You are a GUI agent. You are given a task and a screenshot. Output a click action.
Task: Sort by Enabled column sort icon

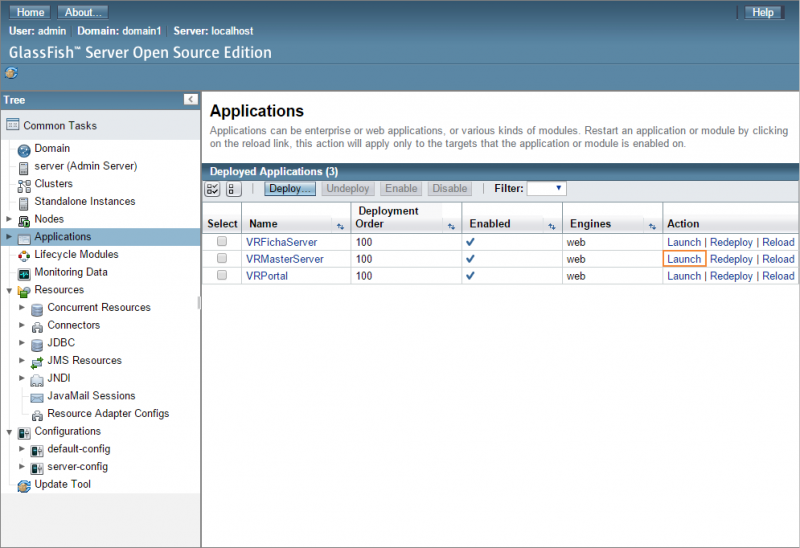(552, 227)
